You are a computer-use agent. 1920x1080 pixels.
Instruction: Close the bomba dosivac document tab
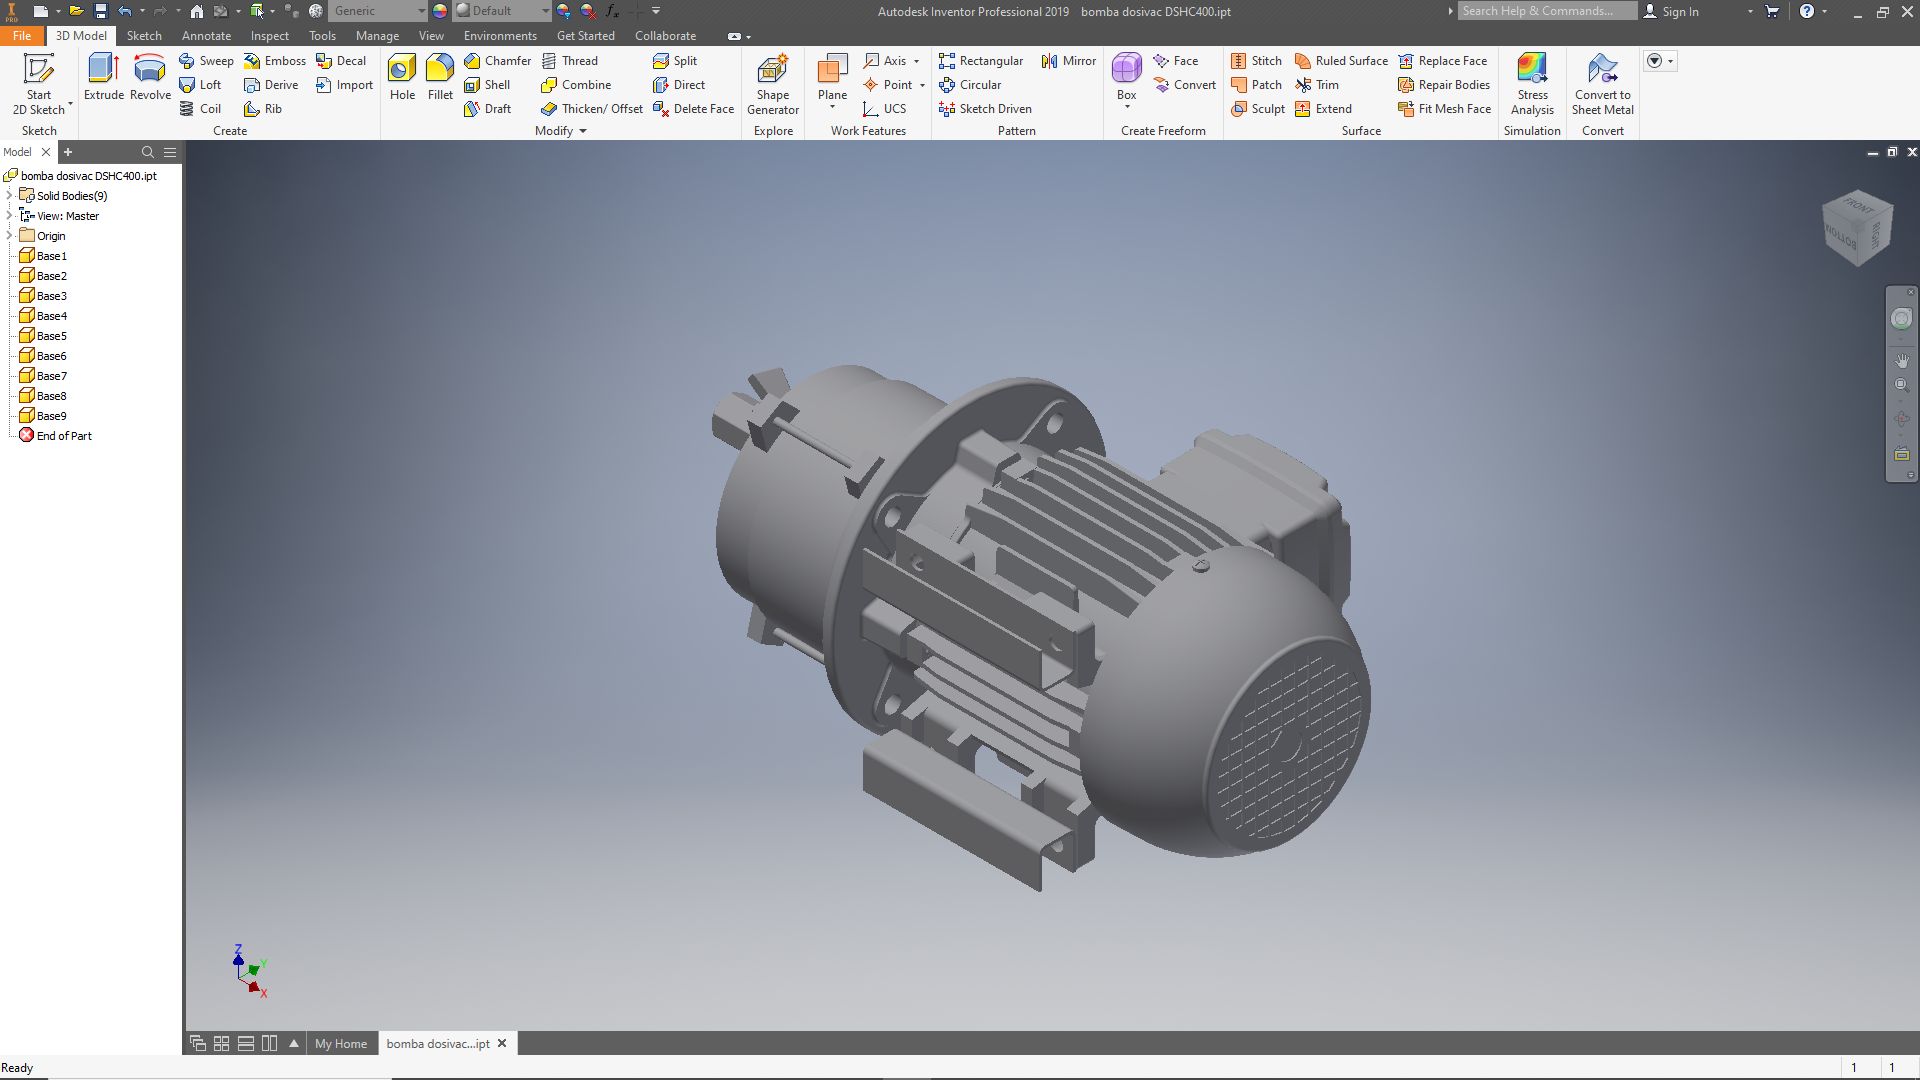[502, 1043]
